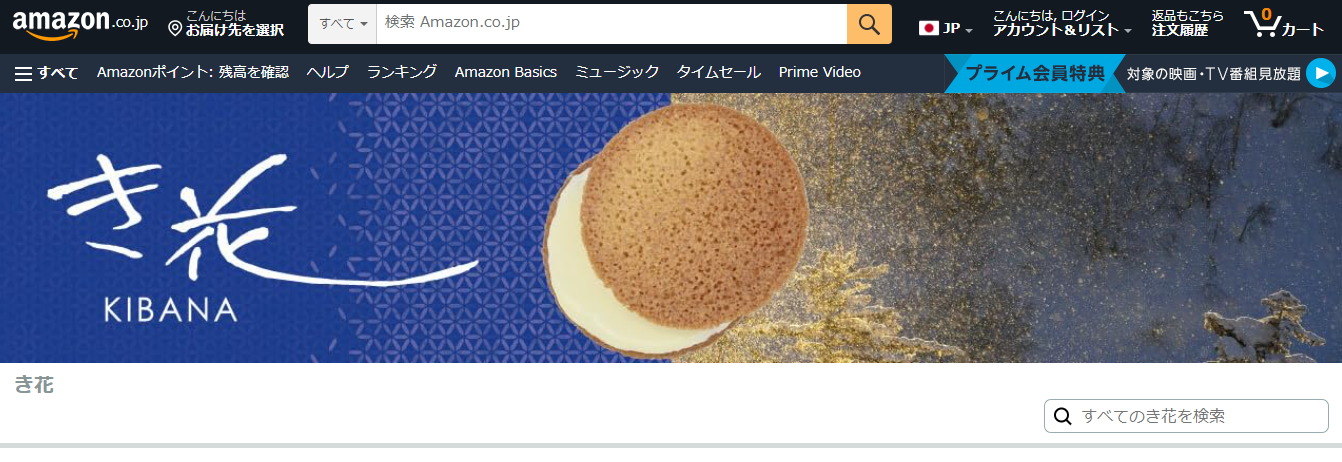Expand the アカウント＆リスト dropdown
1342x462 pixels.
pyautogui.click(x=1062, y=24)
